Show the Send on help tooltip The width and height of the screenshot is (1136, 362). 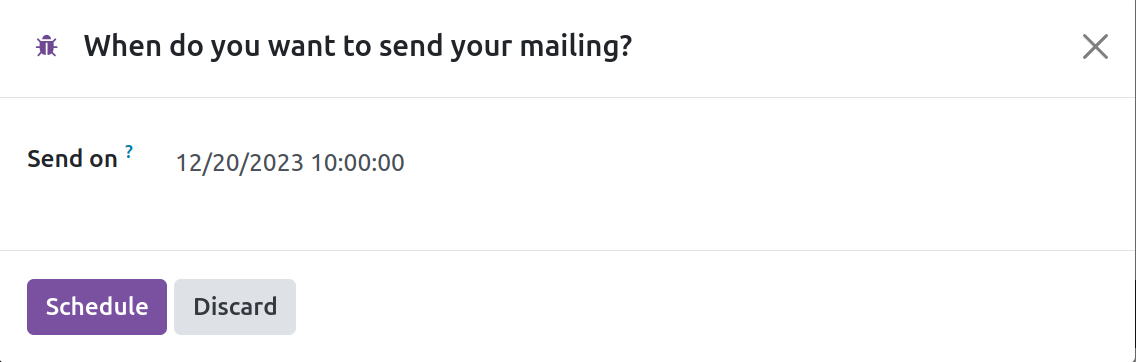[128, 151]
